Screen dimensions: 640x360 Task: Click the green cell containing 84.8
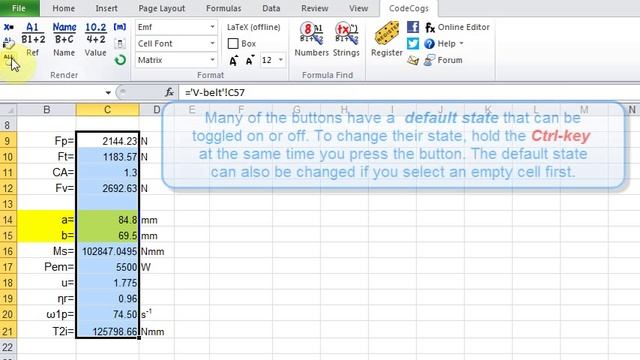pos(107,220)
